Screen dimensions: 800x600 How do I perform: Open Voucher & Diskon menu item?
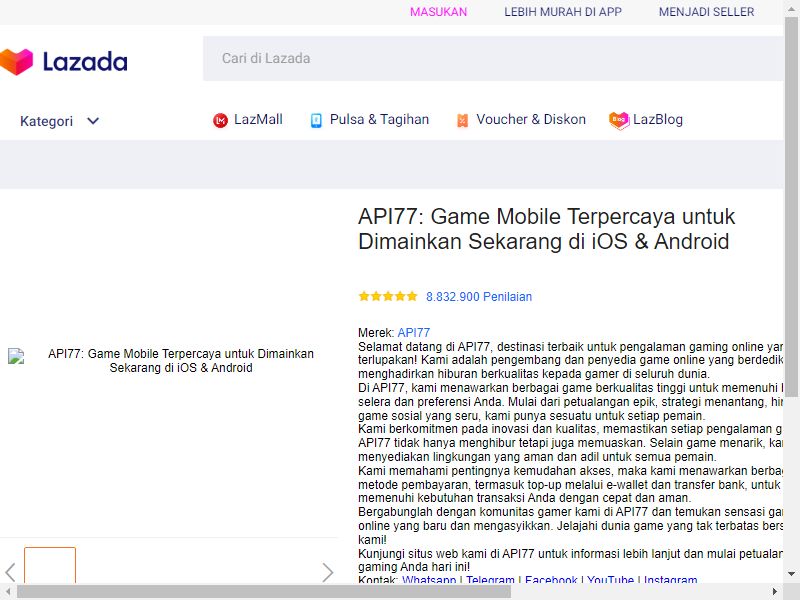click(531, 119)
